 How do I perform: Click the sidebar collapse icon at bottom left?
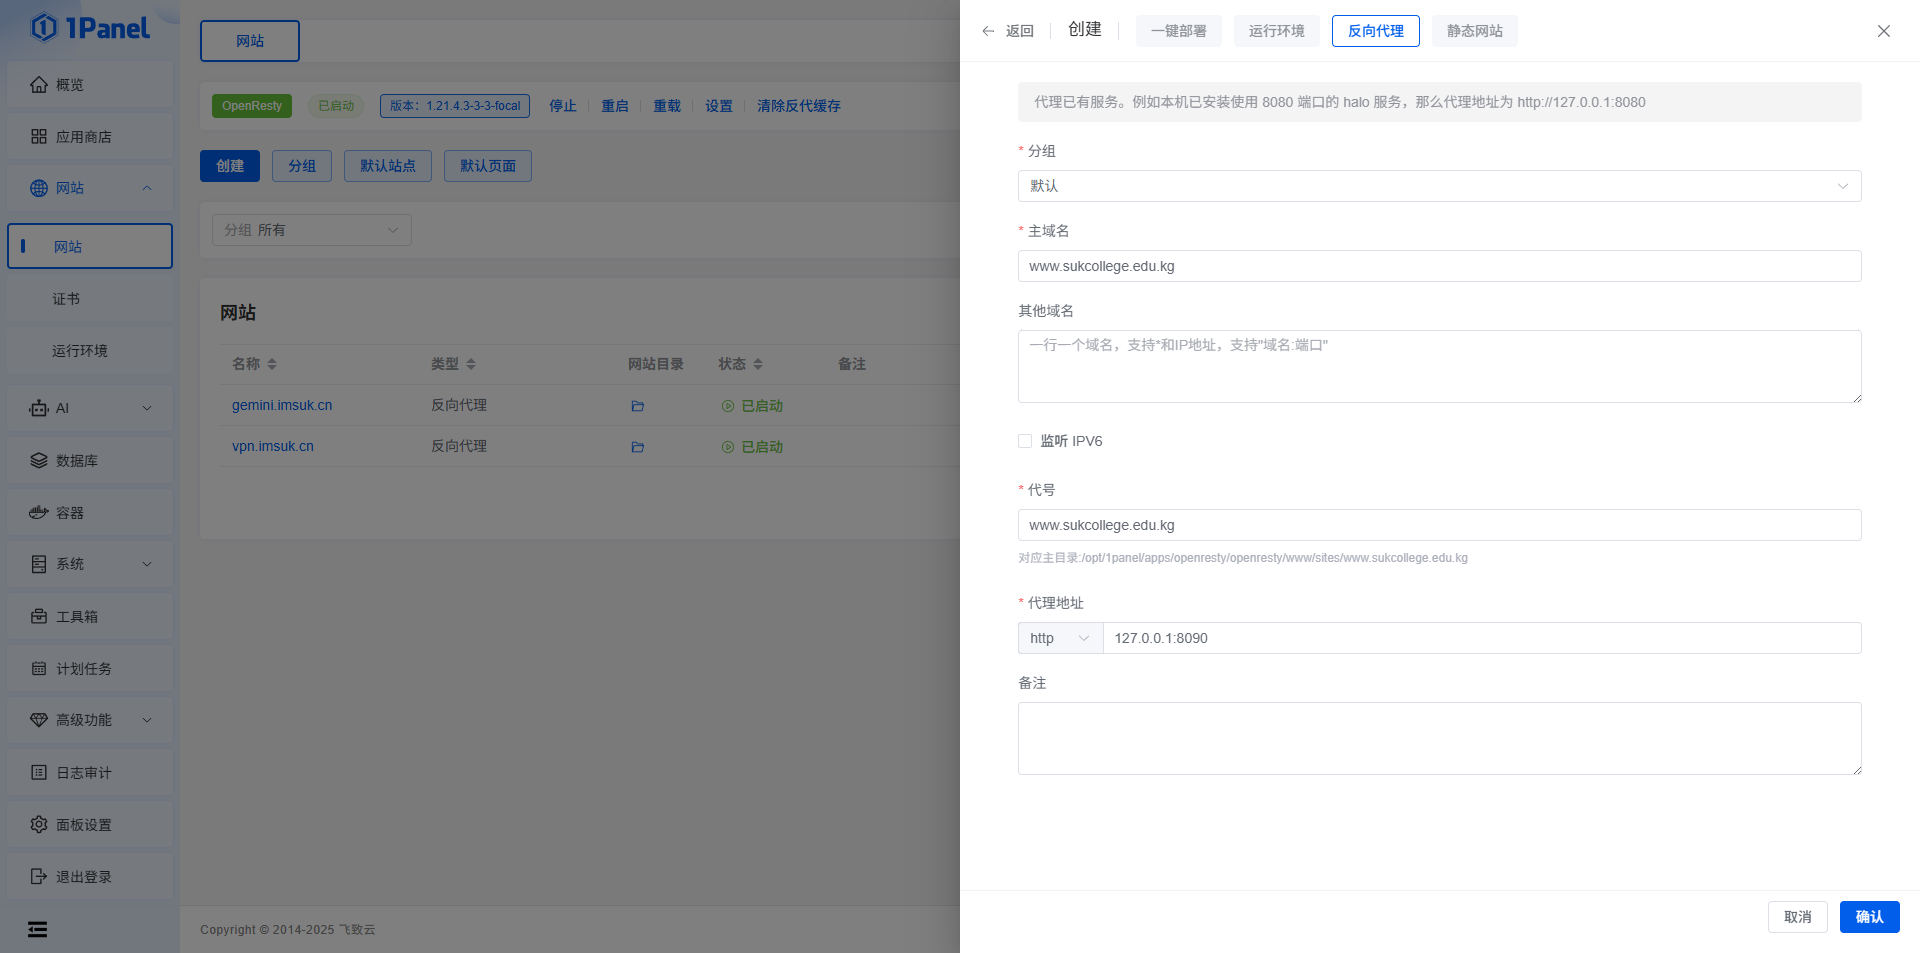pos(37,930)
